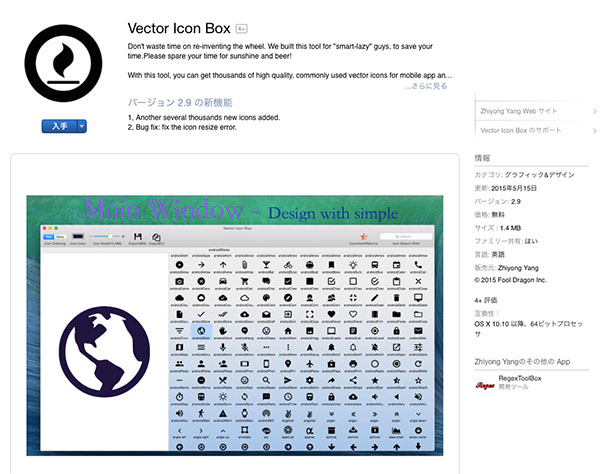Select the walking person icon
This screenshot has width=600, height=474.
pos(201,413)
